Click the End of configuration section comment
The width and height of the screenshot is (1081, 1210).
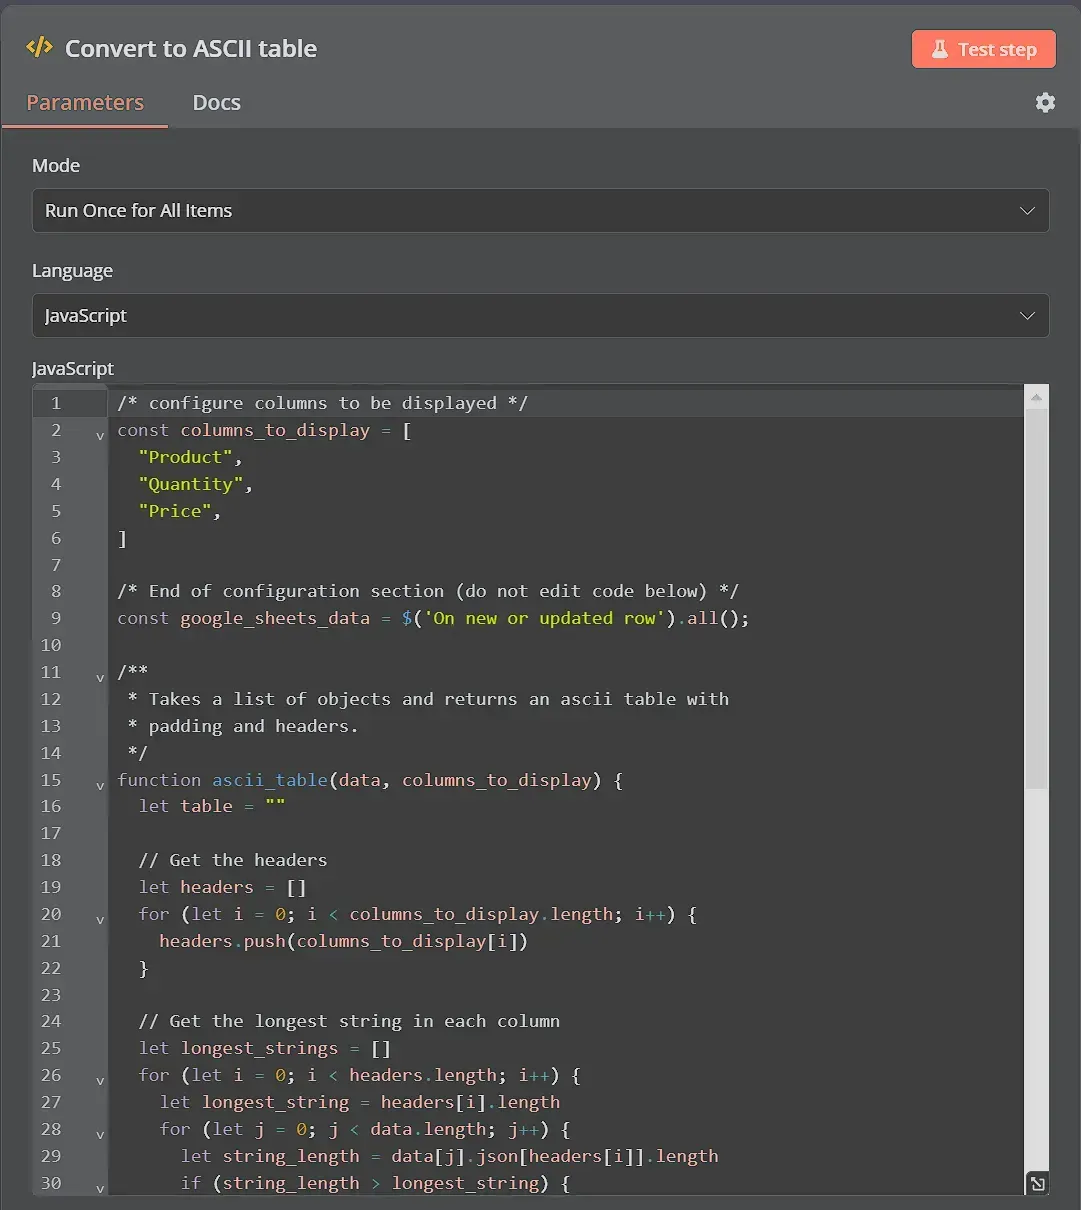click(x=428, y=591)
